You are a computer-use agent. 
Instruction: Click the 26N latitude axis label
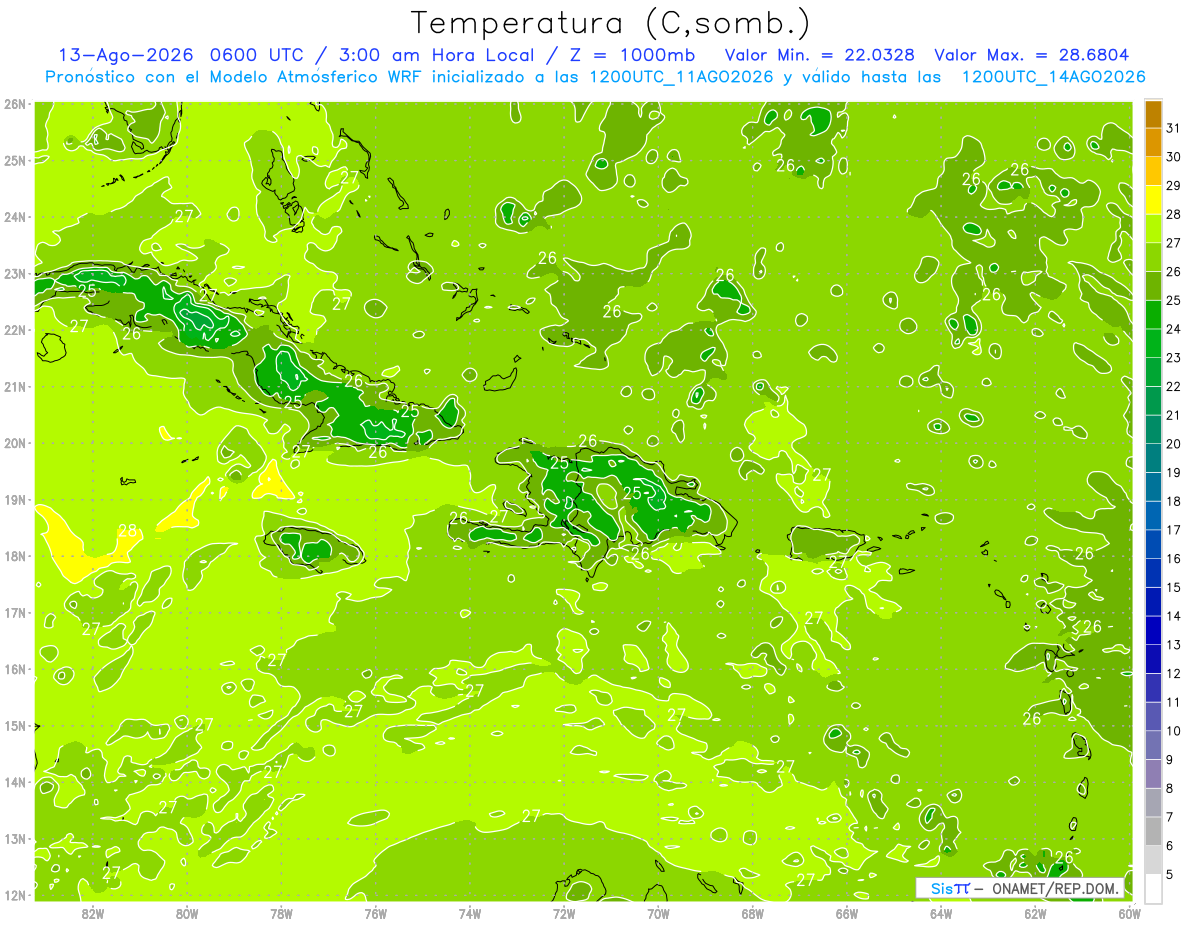coord(15,104)
